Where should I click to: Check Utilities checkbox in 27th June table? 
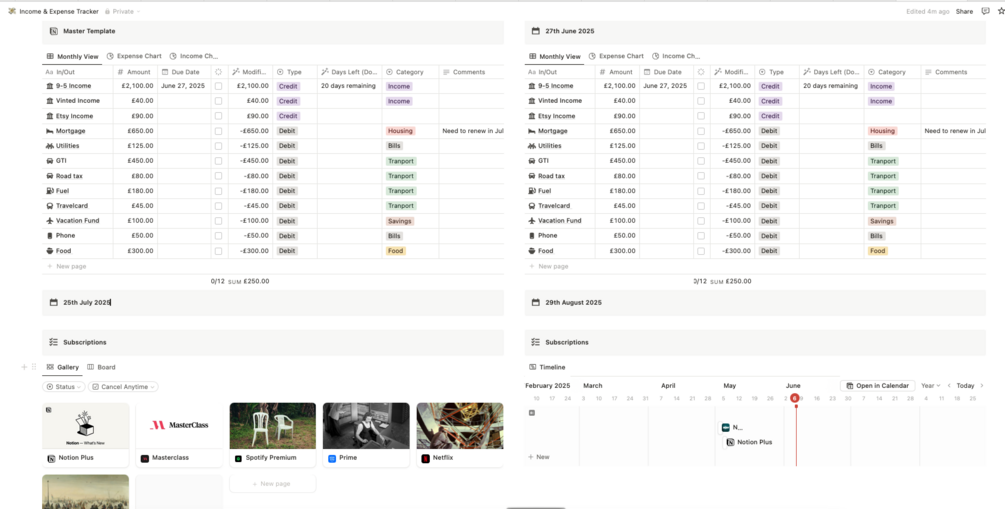(701, 146)
